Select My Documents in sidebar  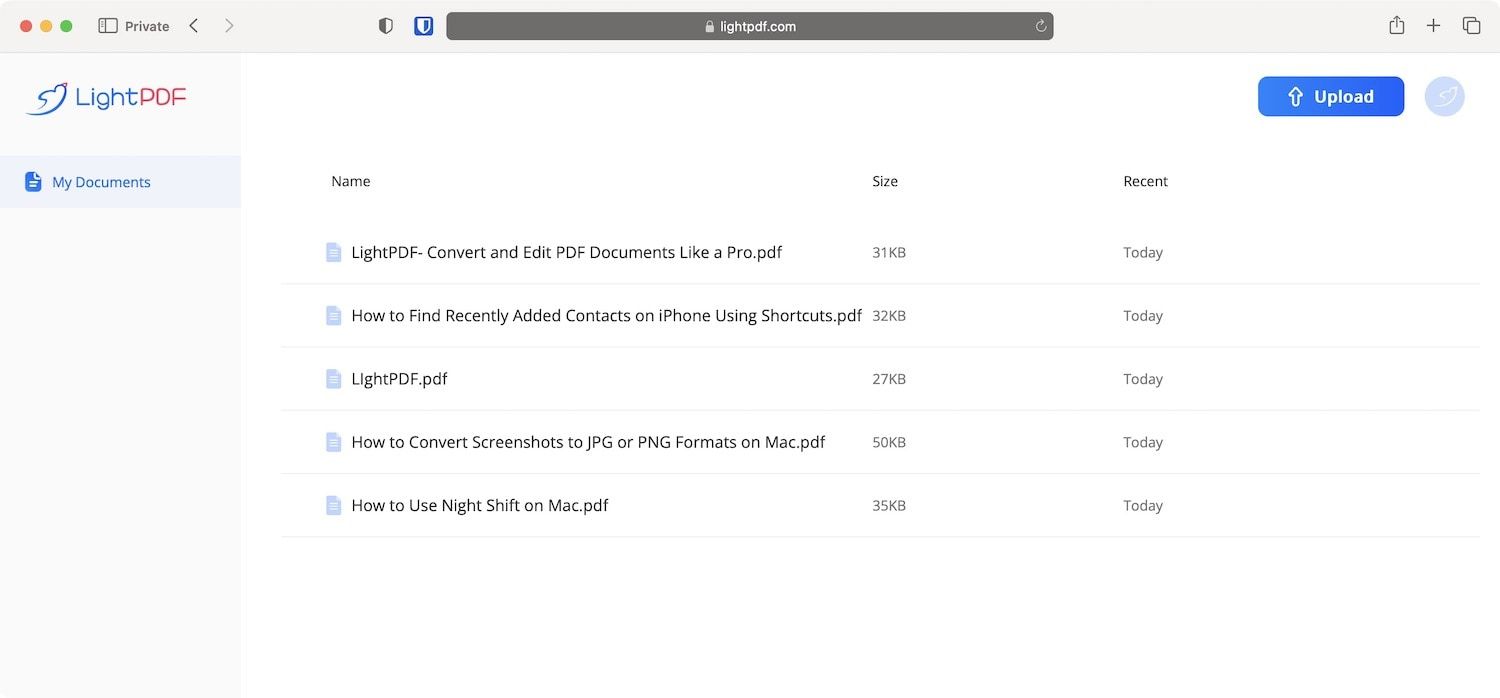pos(101,182)
